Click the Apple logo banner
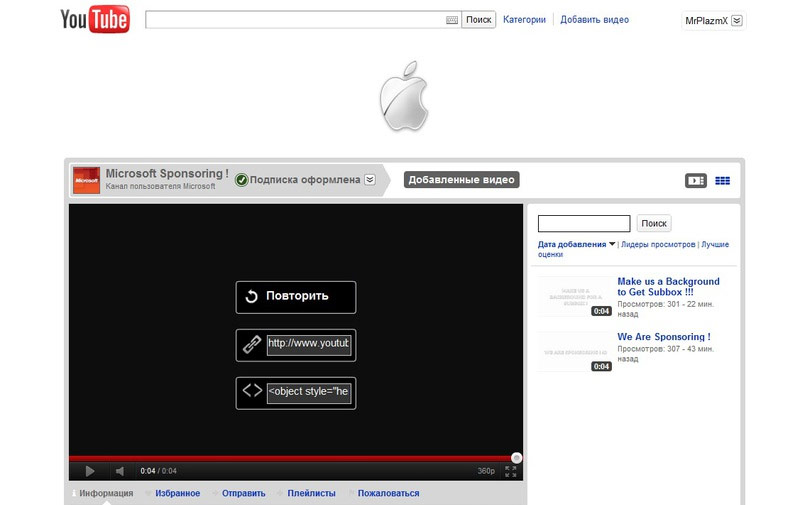 [404, 96]
